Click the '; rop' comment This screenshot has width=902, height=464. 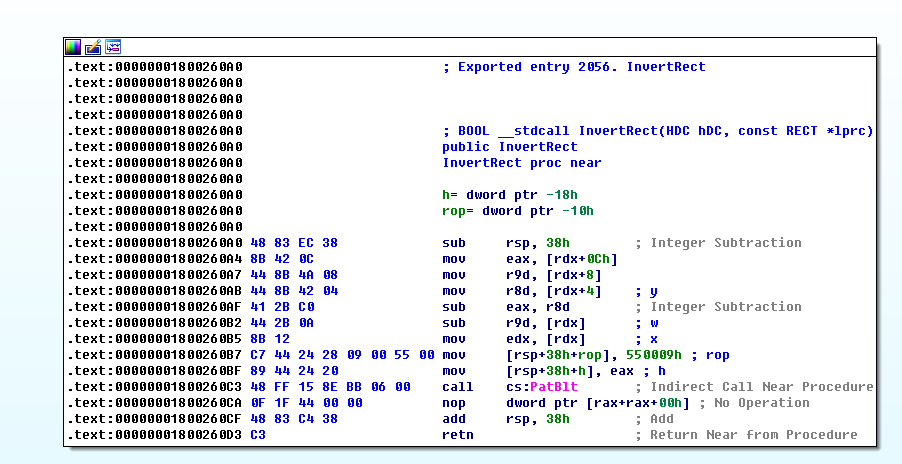710,355
